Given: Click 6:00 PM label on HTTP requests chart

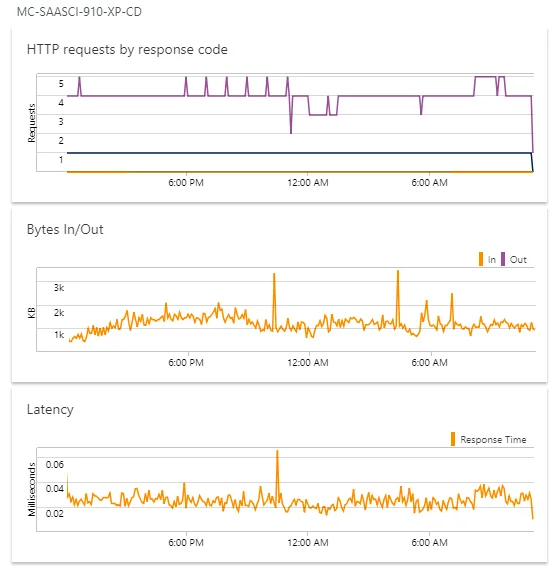Looking at the screenshot, I should [x=186, y=183].
